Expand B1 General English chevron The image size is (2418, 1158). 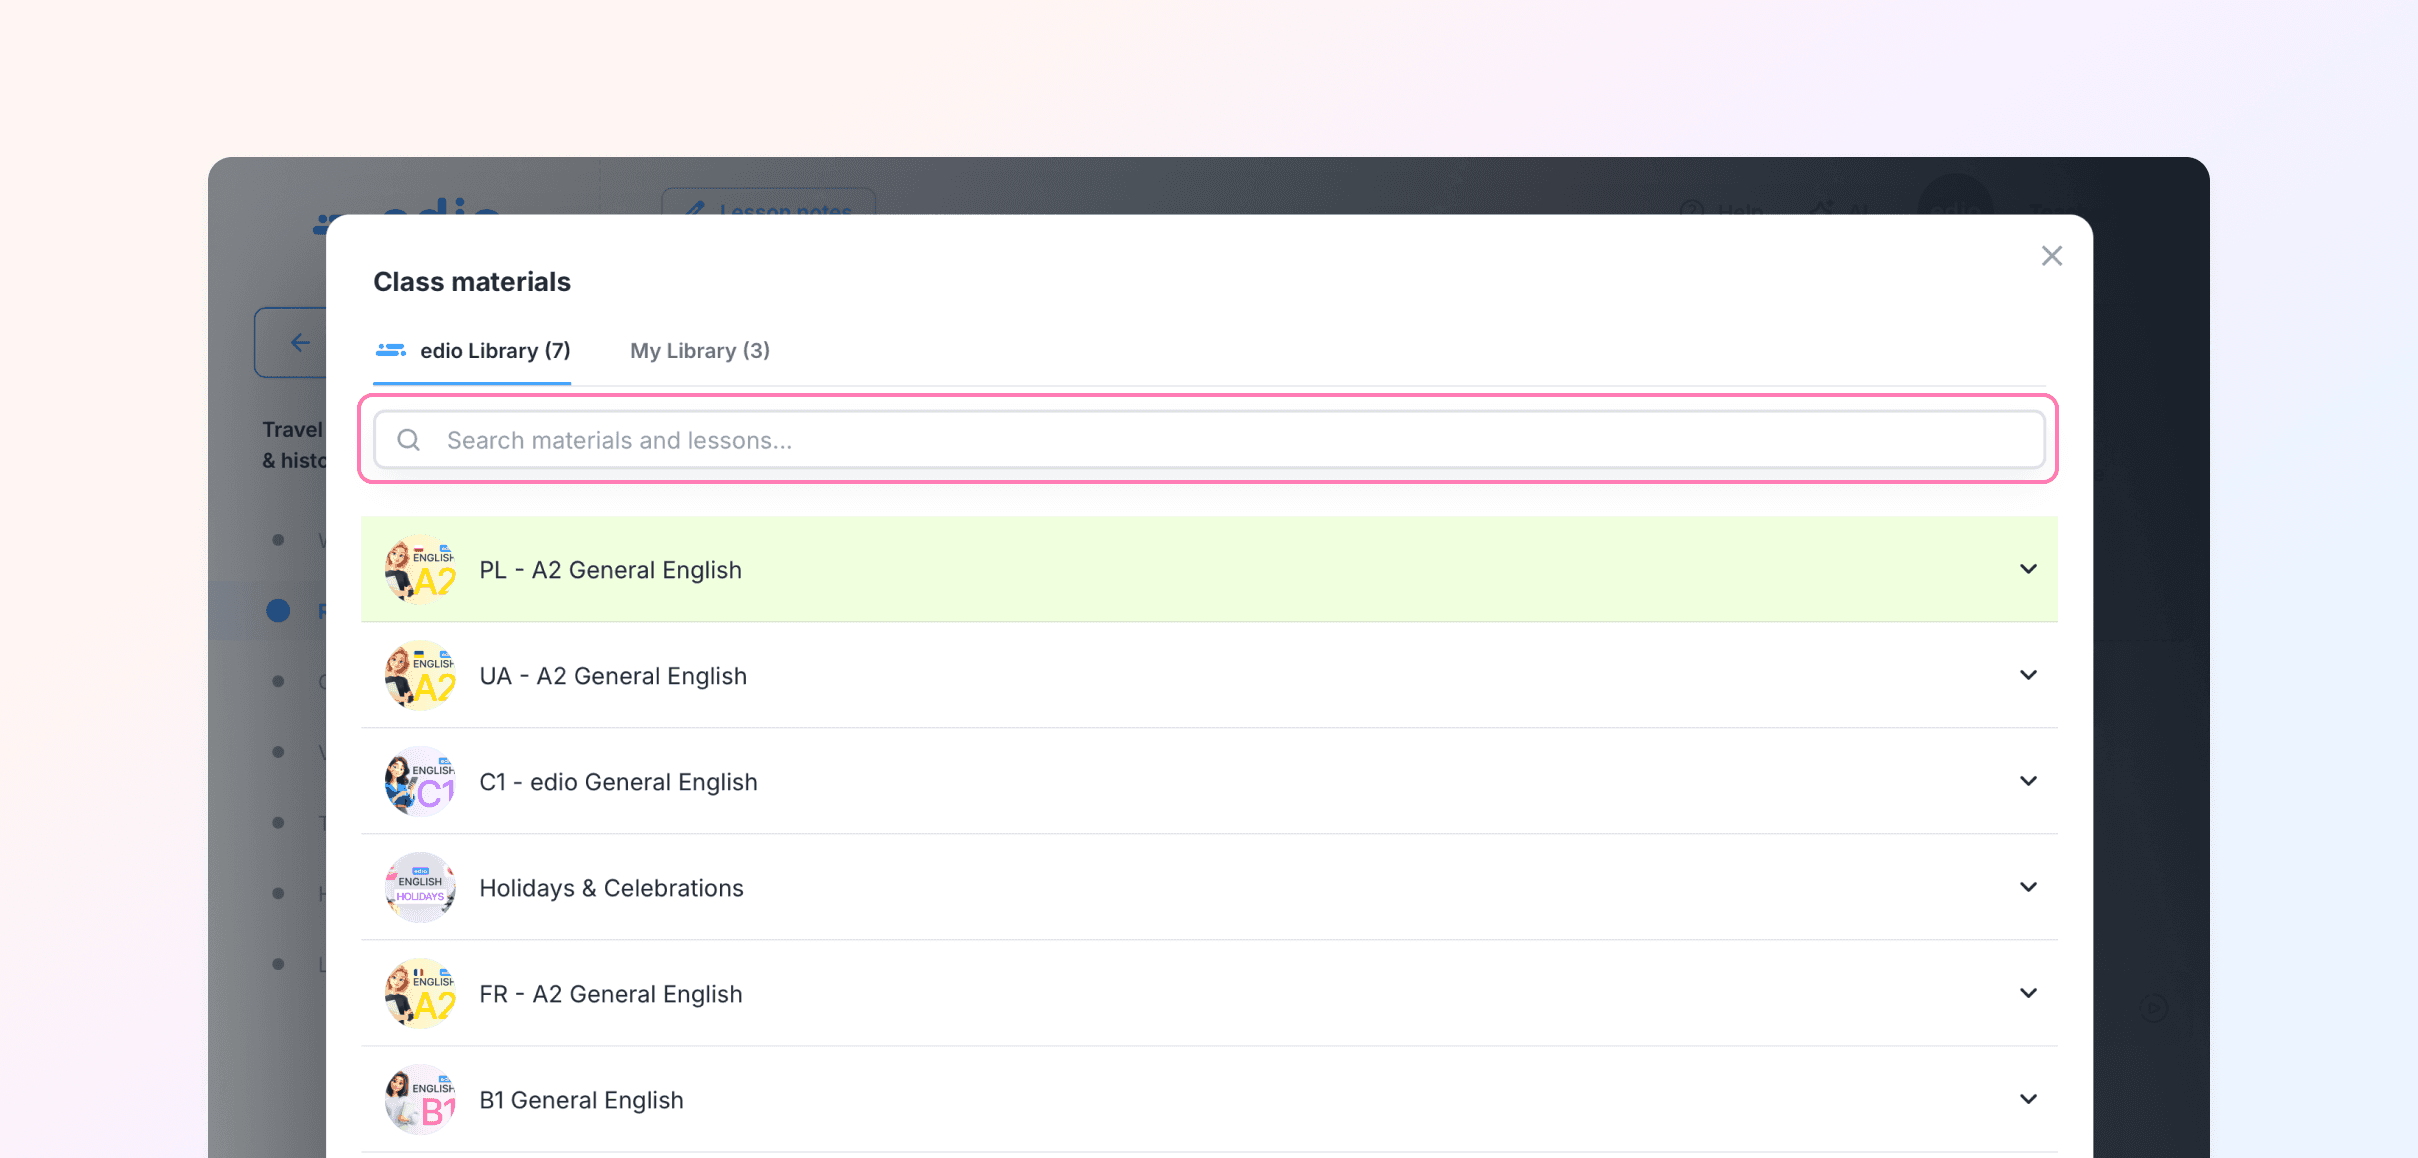(2027, 1099)
